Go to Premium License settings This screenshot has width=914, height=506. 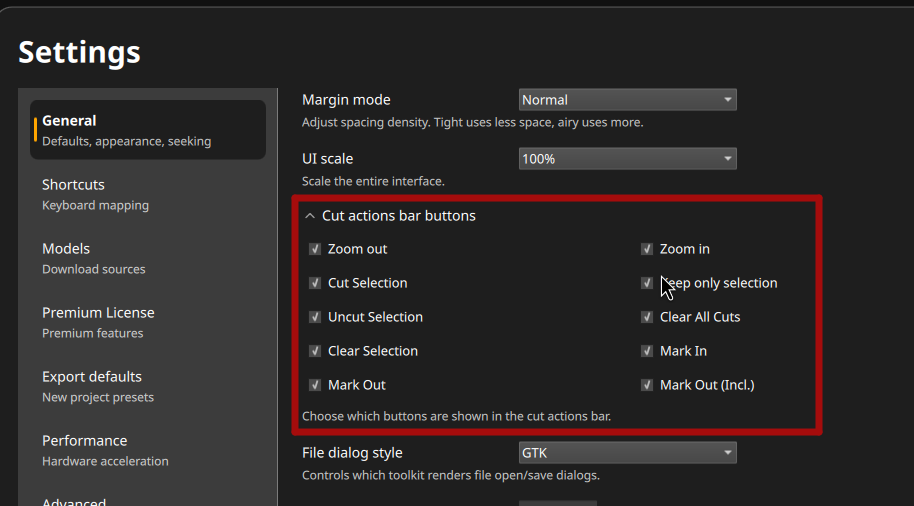[148, 322]
